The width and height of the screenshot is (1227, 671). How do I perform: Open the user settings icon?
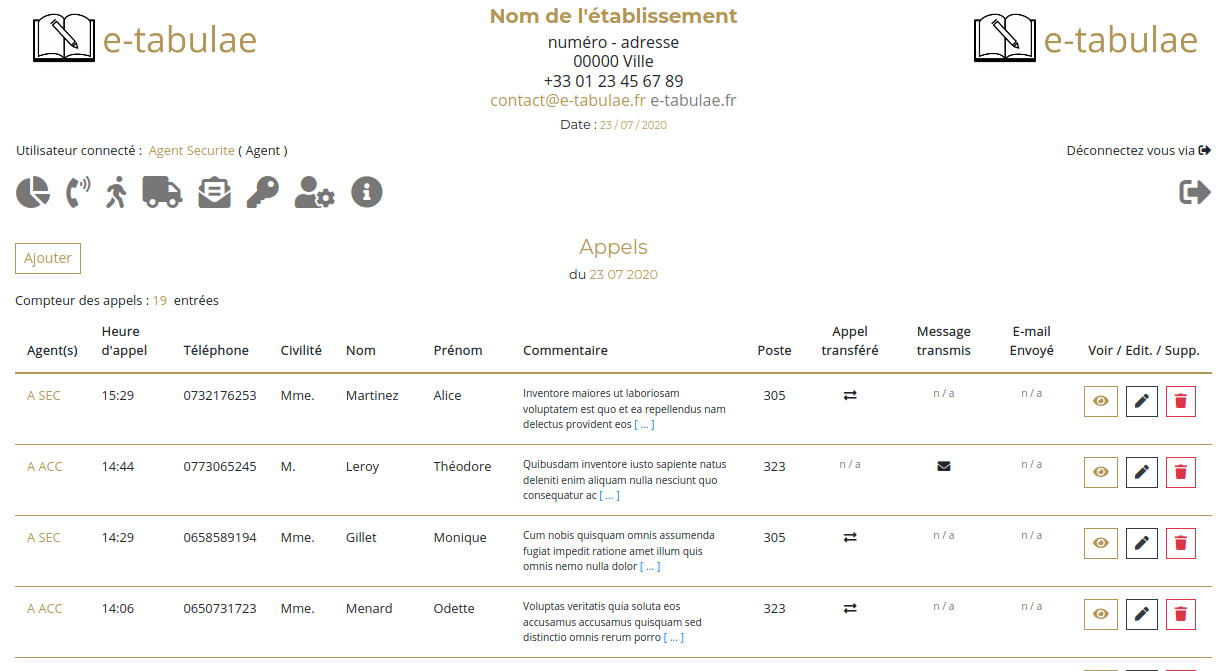(314, 192)
